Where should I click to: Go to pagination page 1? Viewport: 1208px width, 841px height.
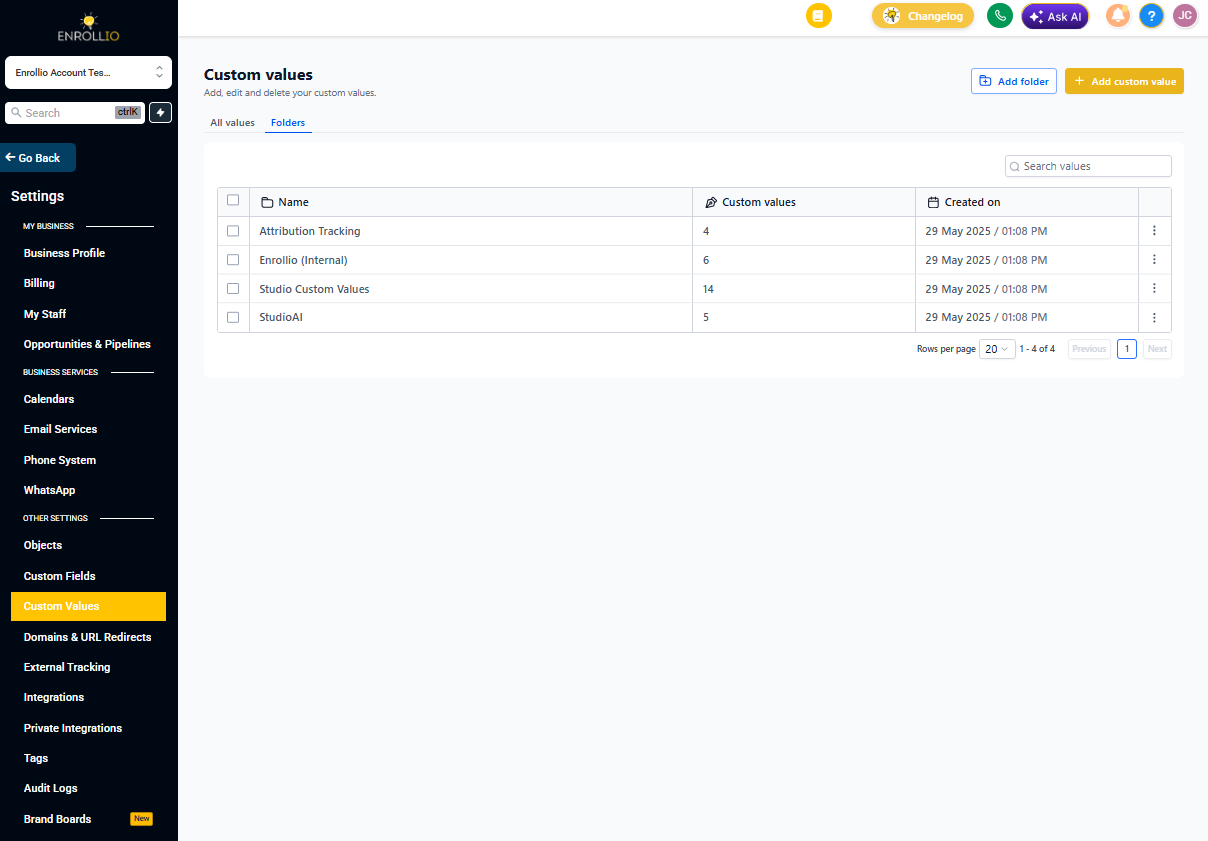[1127, 349]
